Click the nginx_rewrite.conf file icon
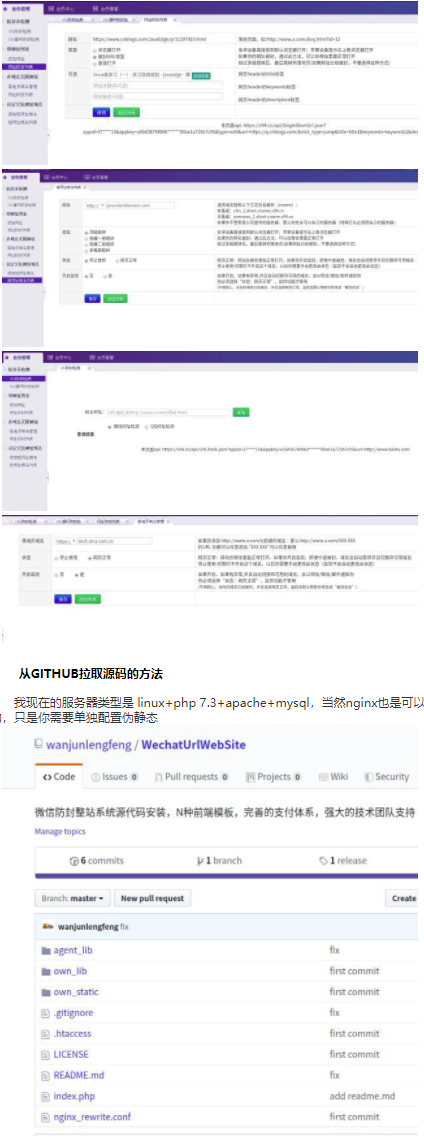The height and width of the screenshot is (1137, 424). [x=46, y=1116]
